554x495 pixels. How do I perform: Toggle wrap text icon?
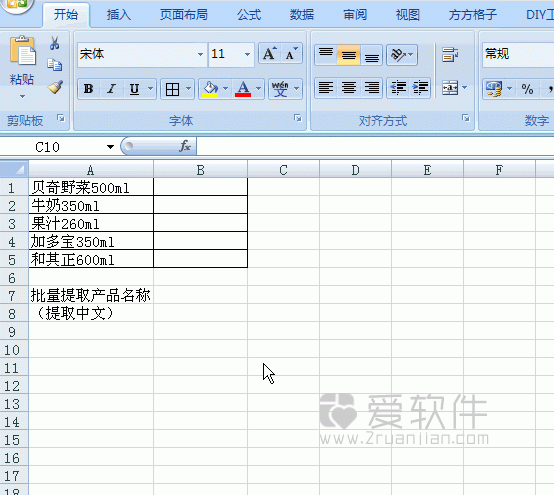coord(450,54)
